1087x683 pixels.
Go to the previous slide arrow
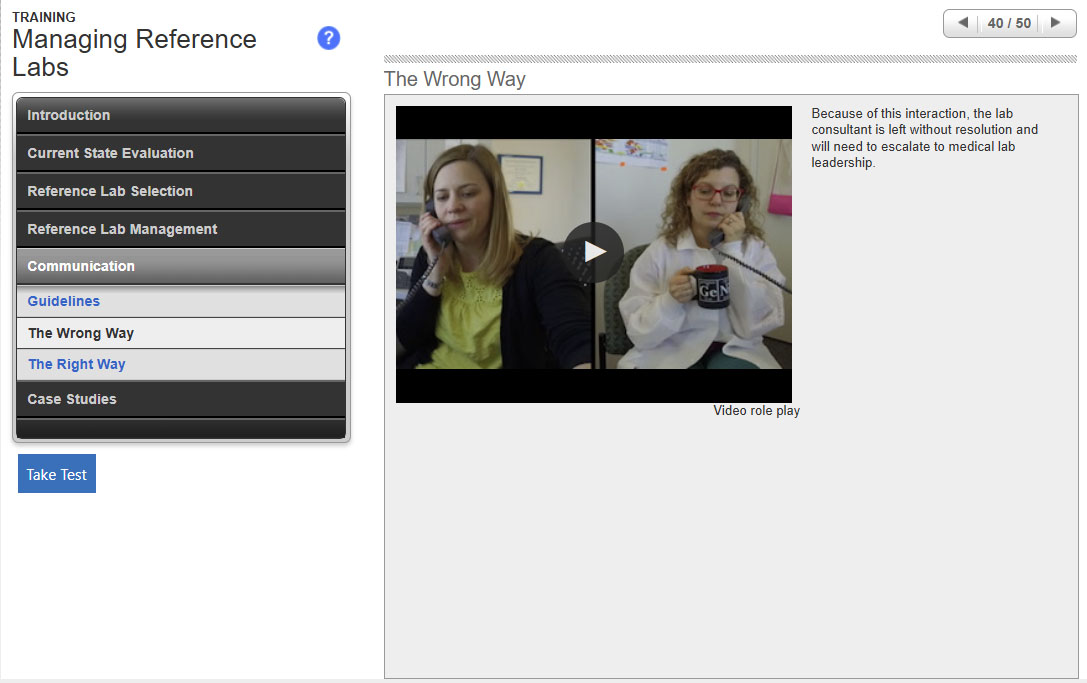[x=962, y=23]
